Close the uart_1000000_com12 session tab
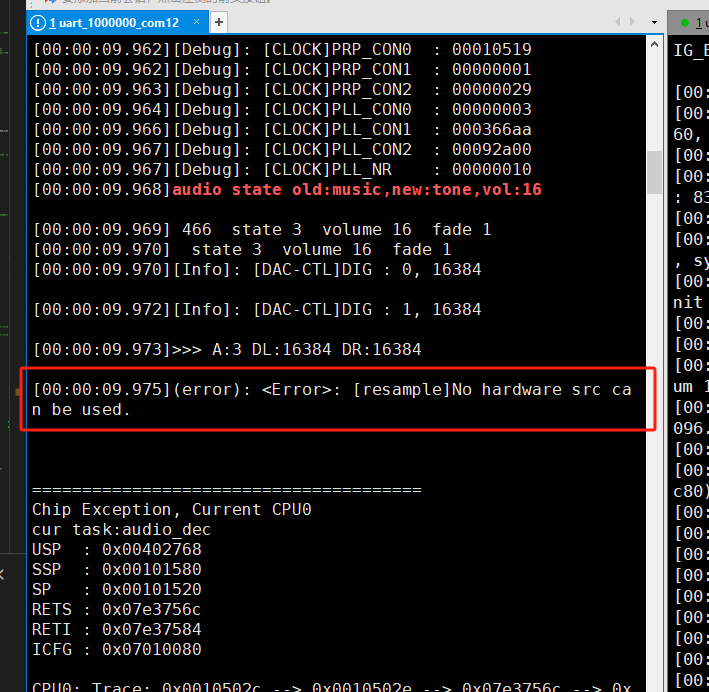Image resolution: width=709 pixels, height=692 pixels. pos(196,22)
